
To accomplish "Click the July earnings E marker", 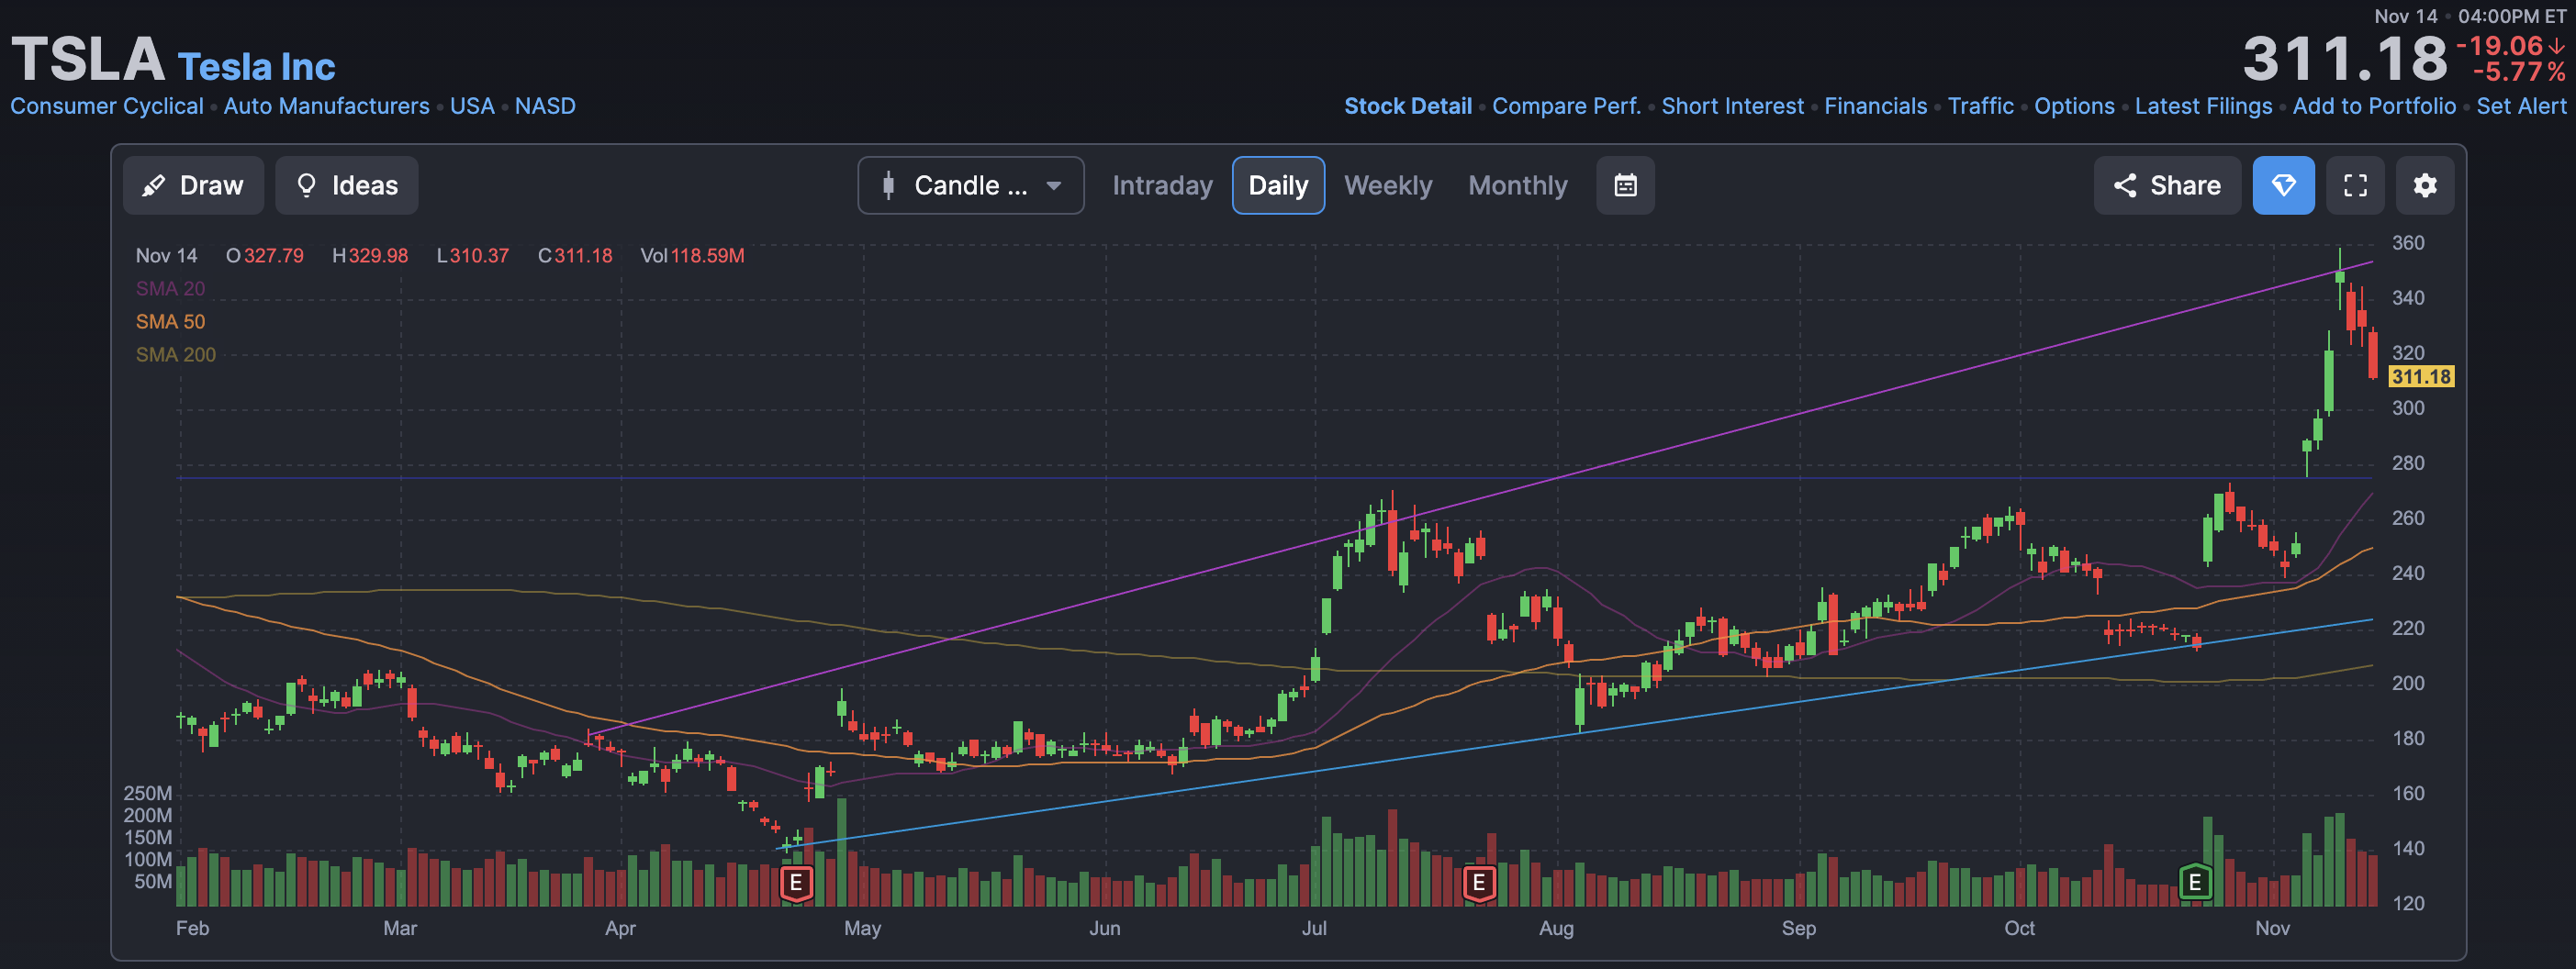I will [x=1479, y=883].
